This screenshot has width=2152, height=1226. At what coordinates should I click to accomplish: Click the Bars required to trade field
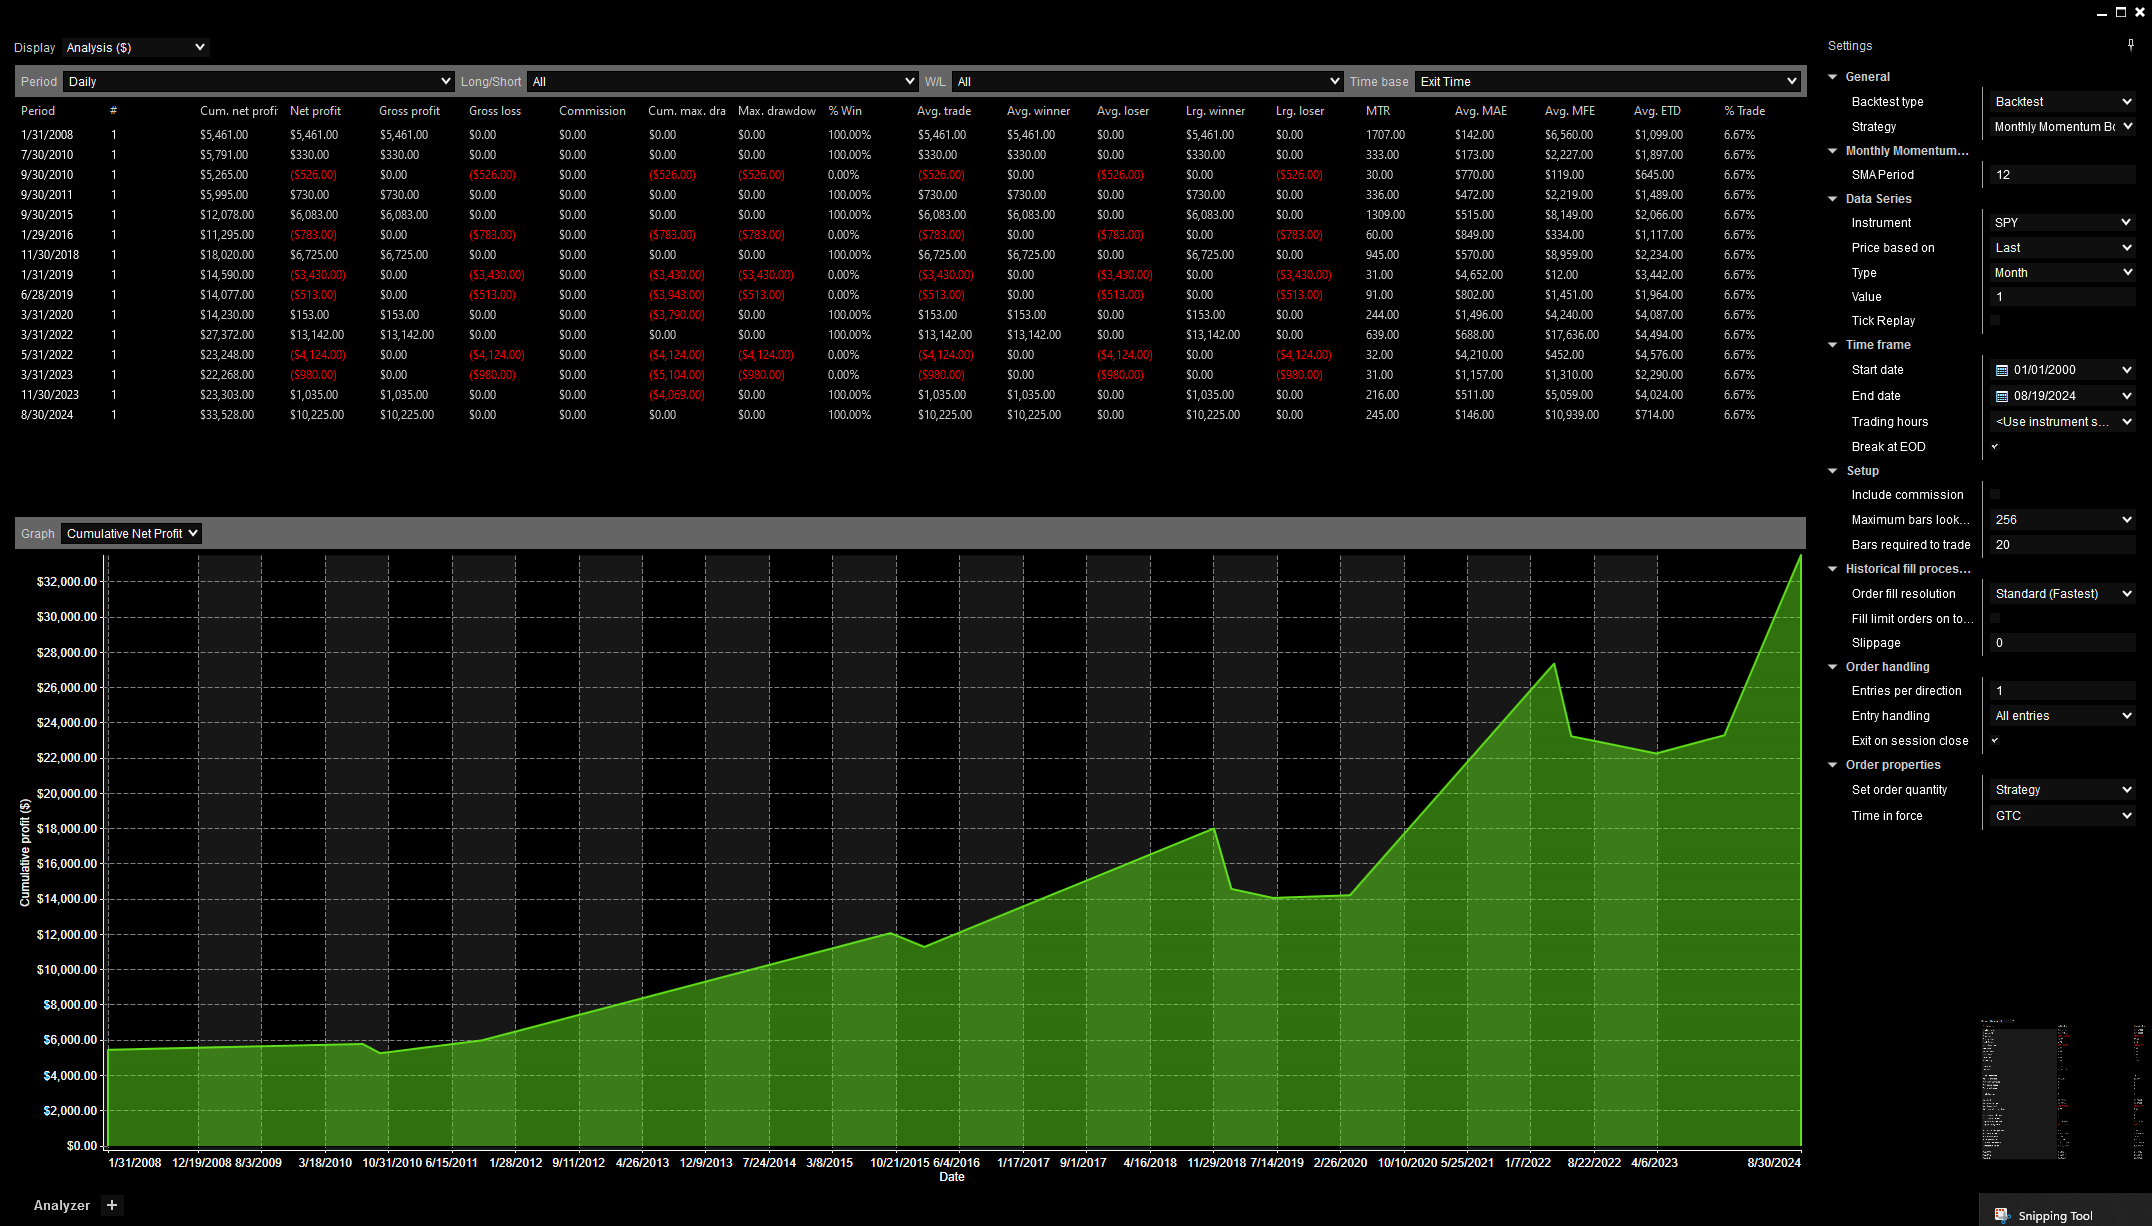pos(2062,545)
